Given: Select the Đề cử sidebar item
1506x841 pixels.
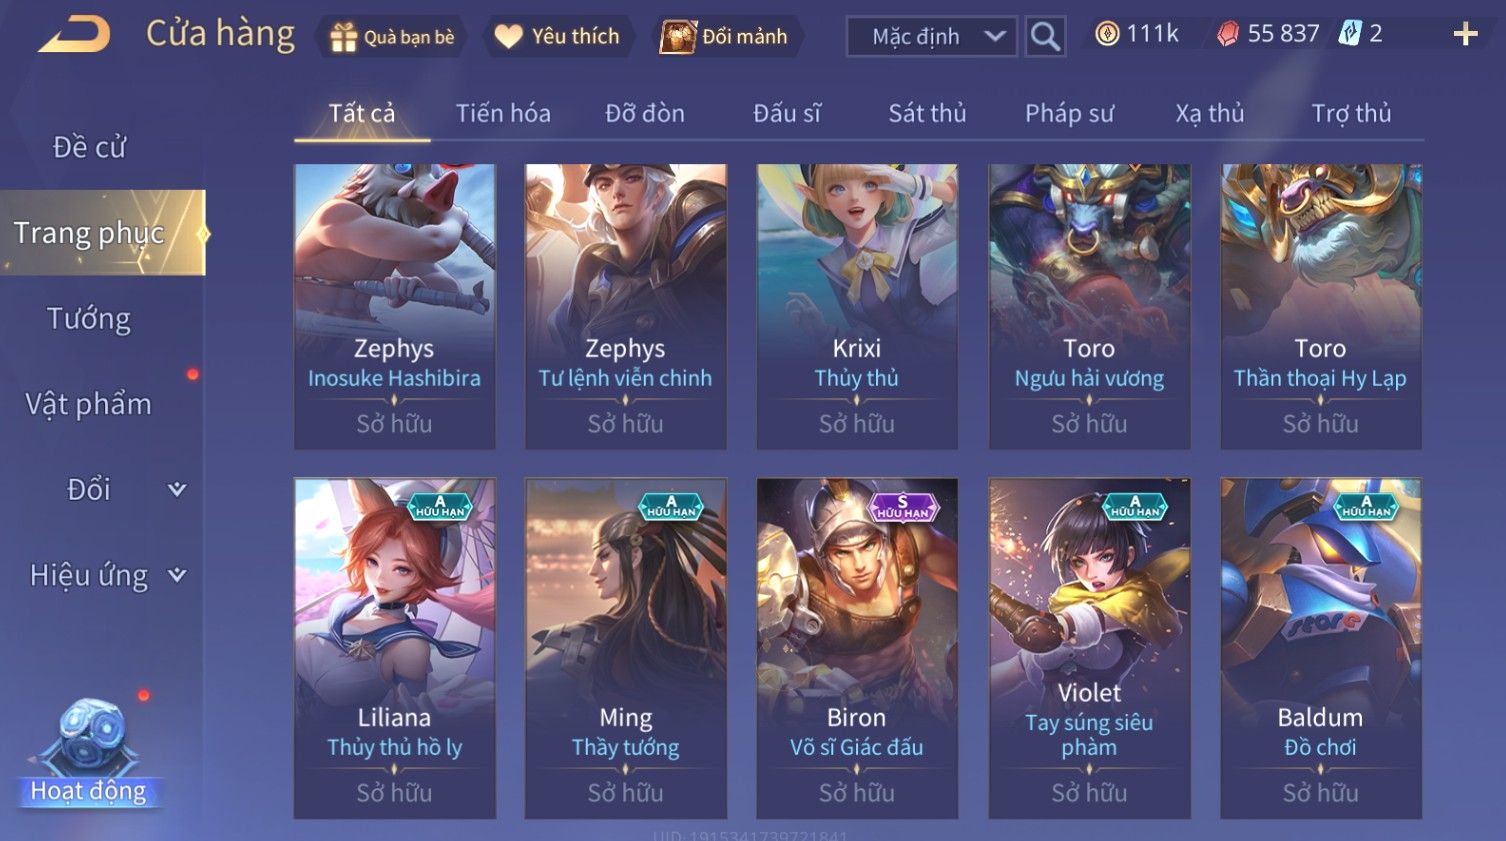Looking at the screenshot, I should (x=89, y=147).
